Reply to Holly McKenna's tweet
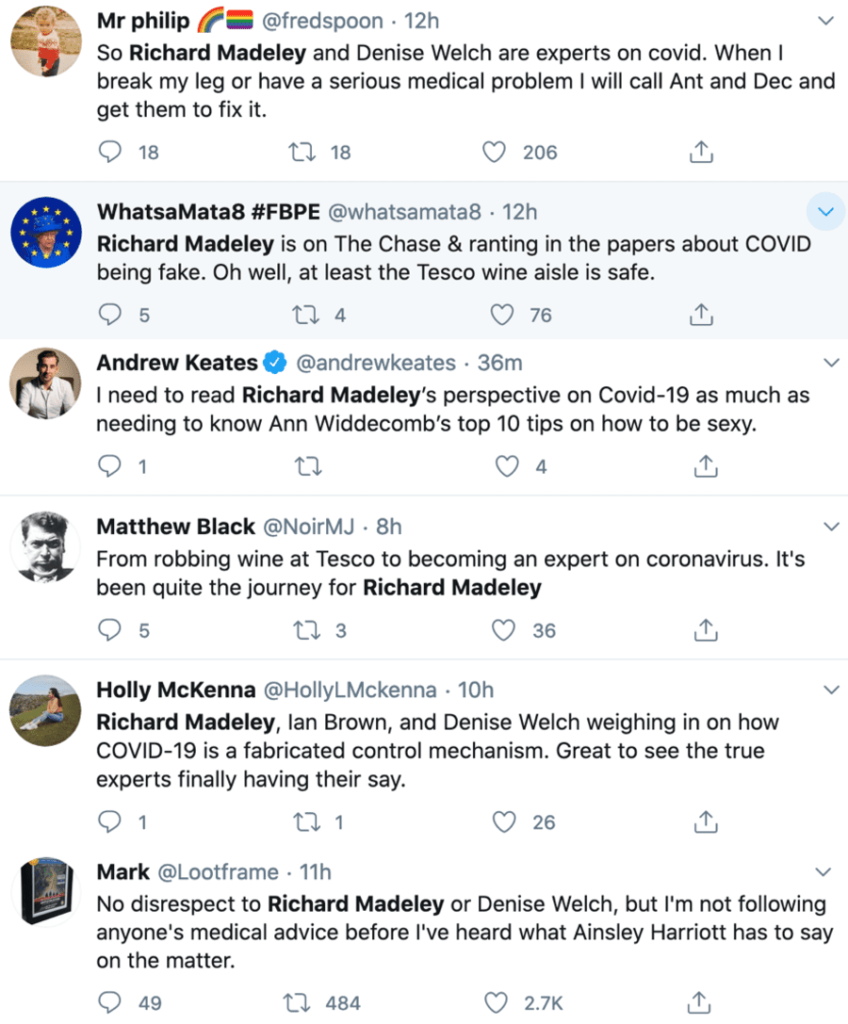The image size is (848, 1024). 109,822
